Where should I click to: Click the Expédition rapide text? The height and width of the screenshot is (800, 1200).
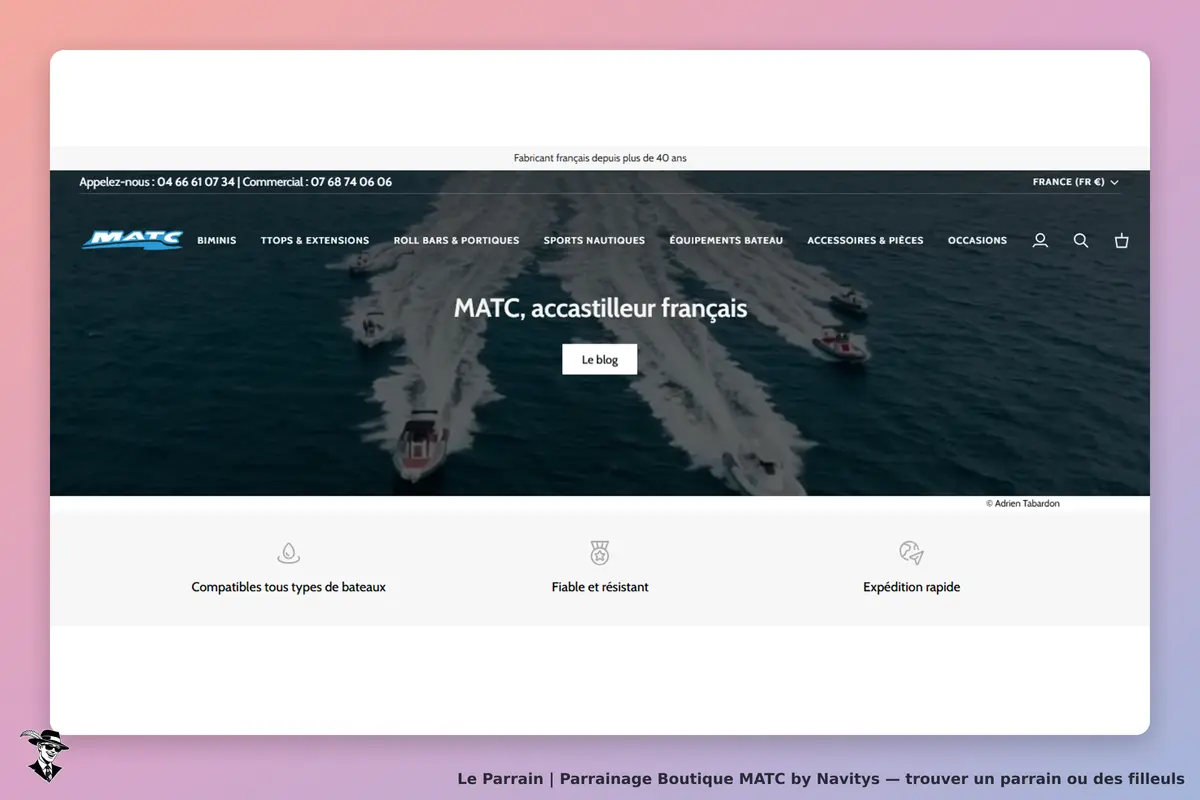pyautogui.click(x=911, y=587)
